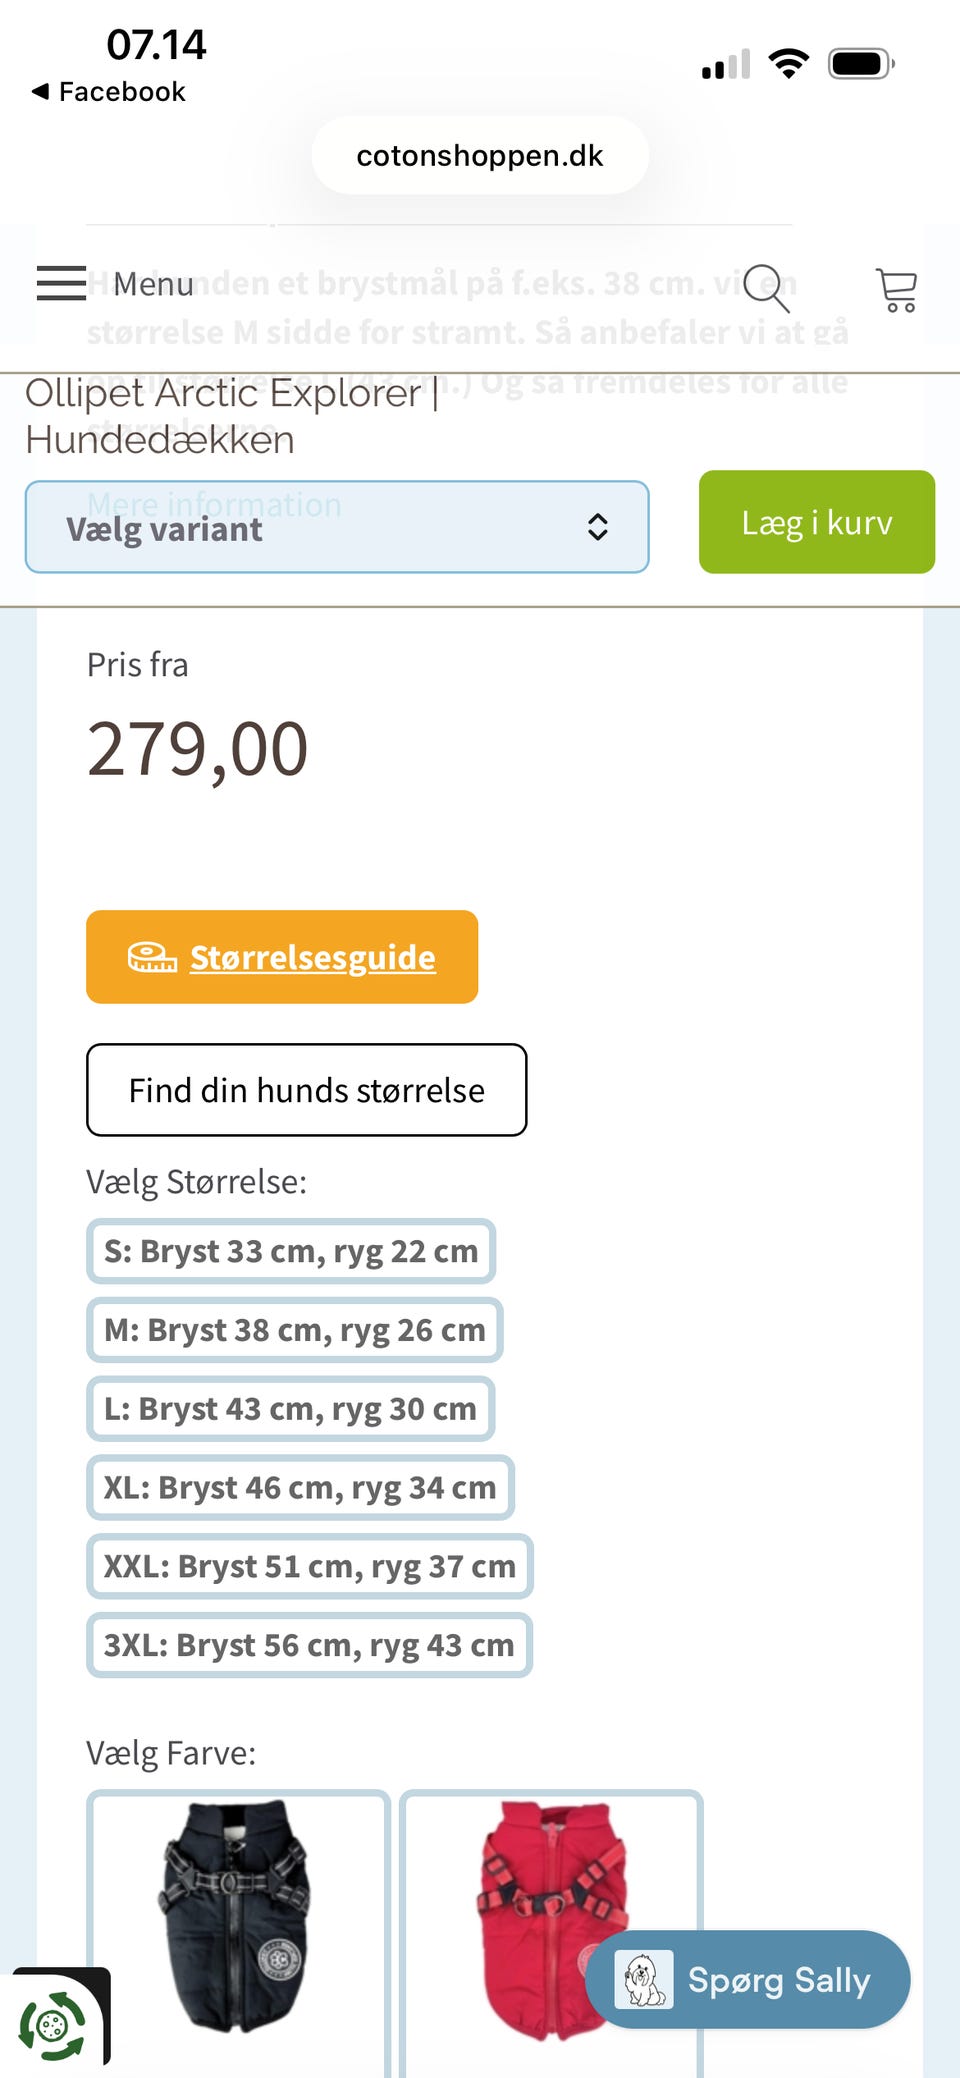Tap the Sally dog avatar icon

coord(643,1980)
